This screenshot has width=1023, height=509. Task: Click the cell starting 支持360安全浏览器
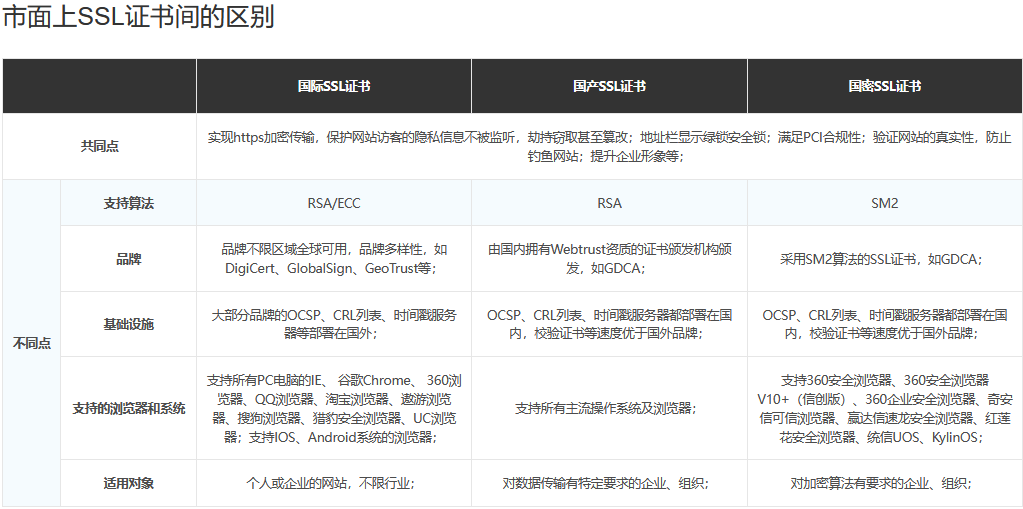[885, 409]
